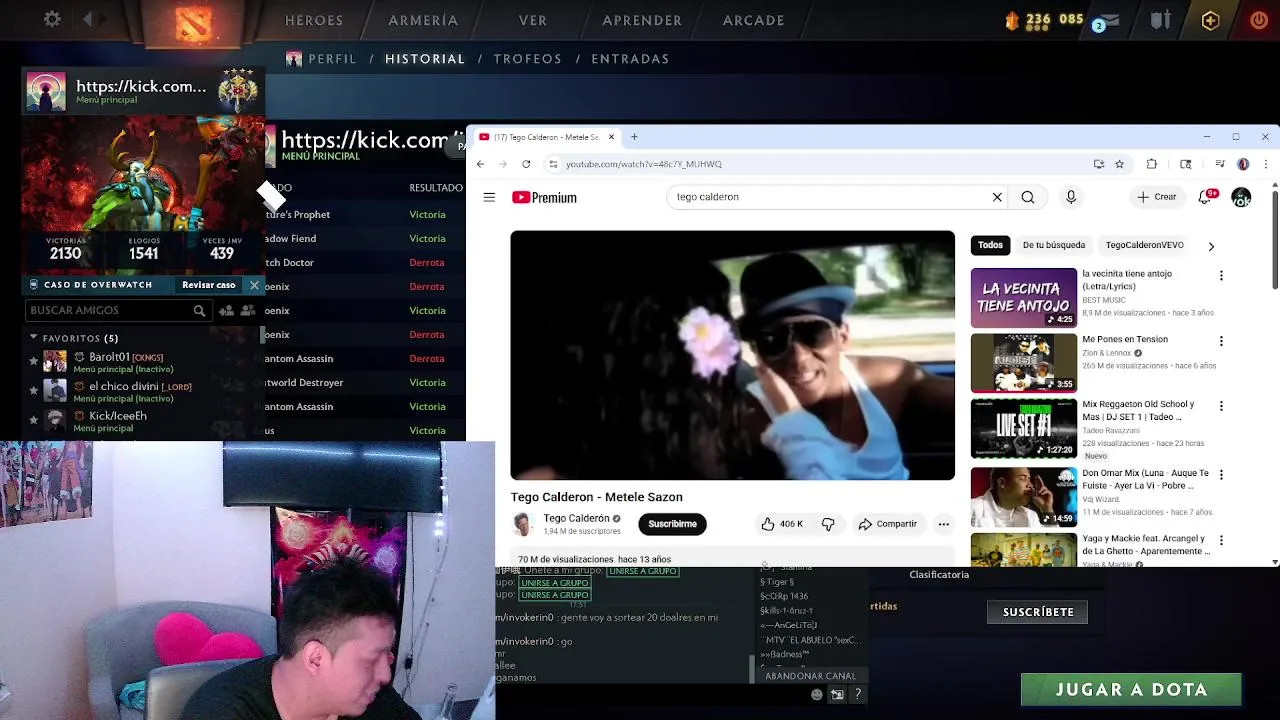The width and height of the screenshot is (1280, 720).
Task: Open Chrome media control icon
Action: (x=1220, y=164)
